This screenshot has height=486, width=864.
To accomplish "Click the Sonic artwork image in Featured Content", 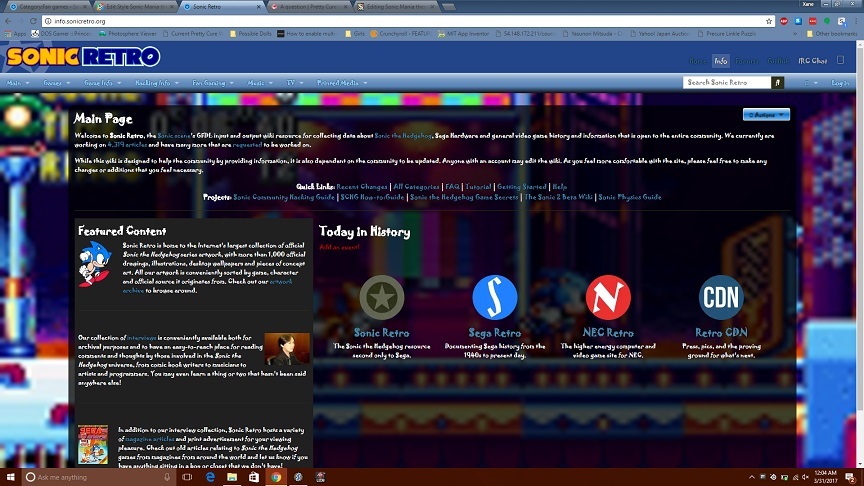I will tap(95, 263).
